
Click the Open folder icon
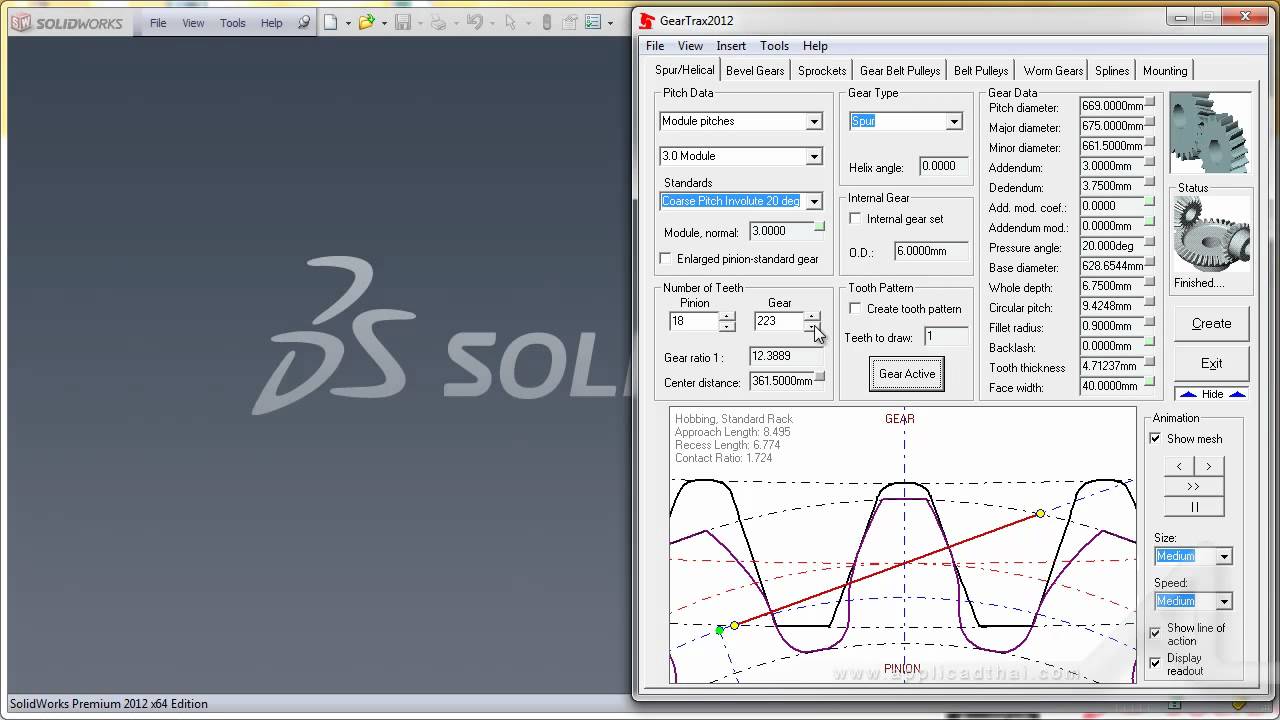[366, 22]
